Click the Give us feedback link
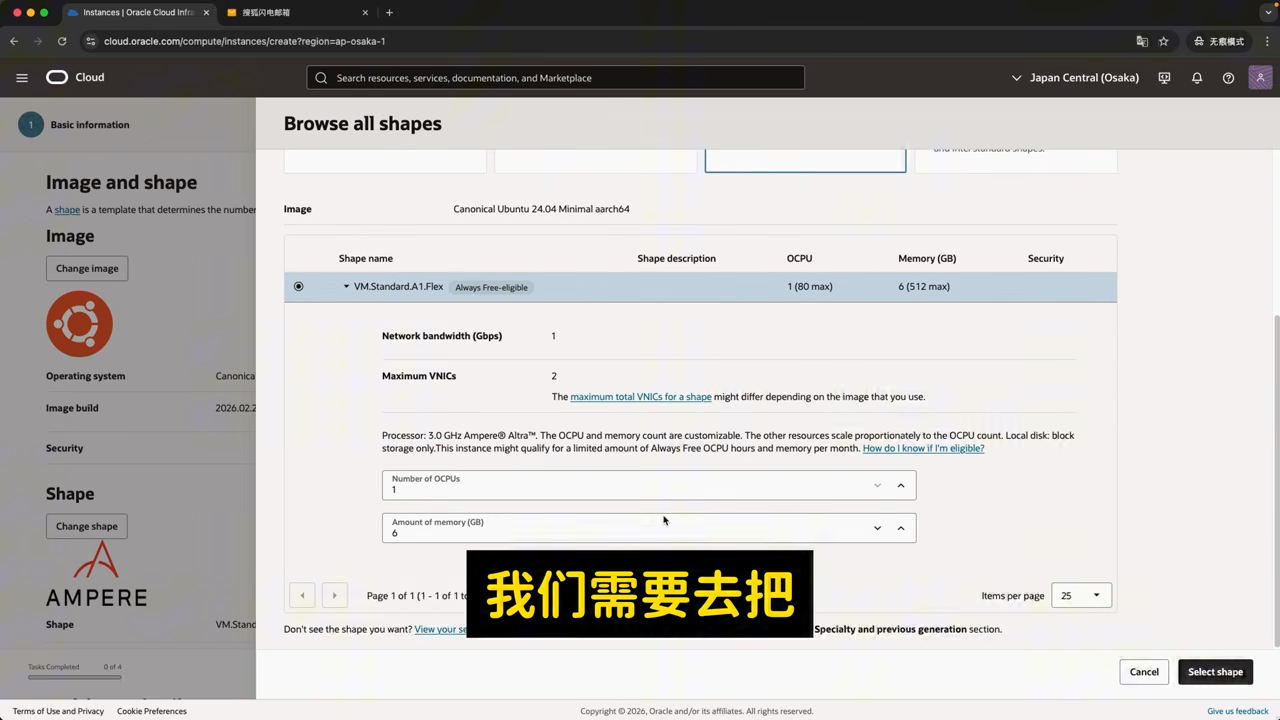The width and height of the screenshot is (1280, 720). [x=1238, y=711]
